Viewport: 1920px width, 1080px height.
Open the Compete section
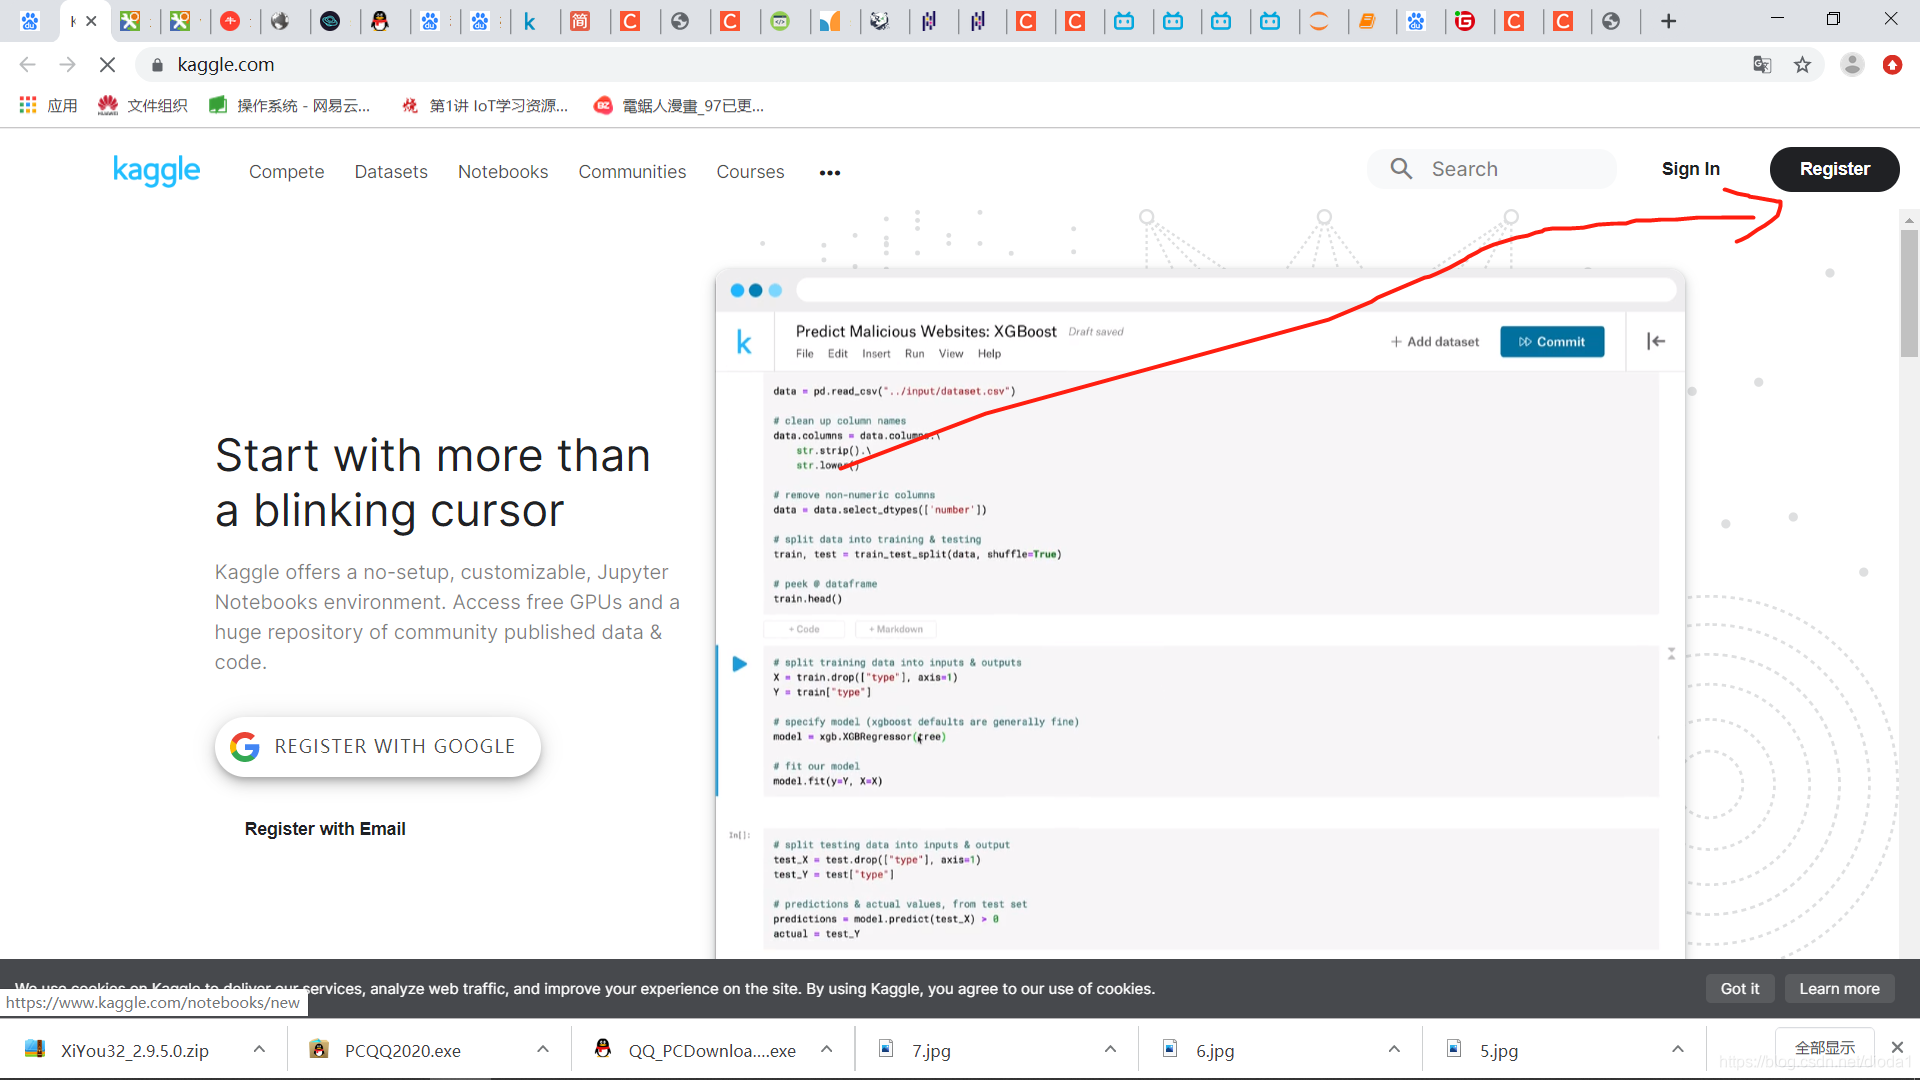coord(285,171)
